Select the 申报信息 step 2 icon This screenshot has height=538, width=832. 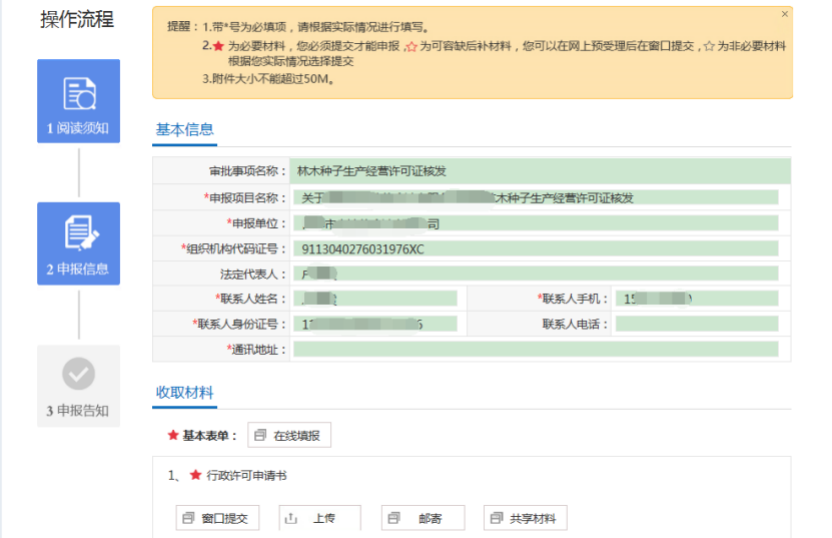tap(78, 233)
